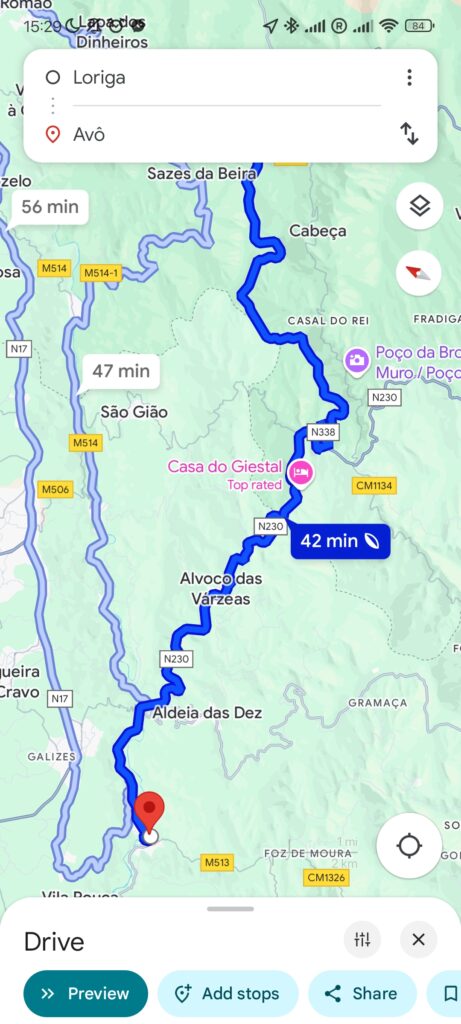Start the route Preview
Image resolution: width=461 pixels, height=1024 pixels.
click(86, 993)
